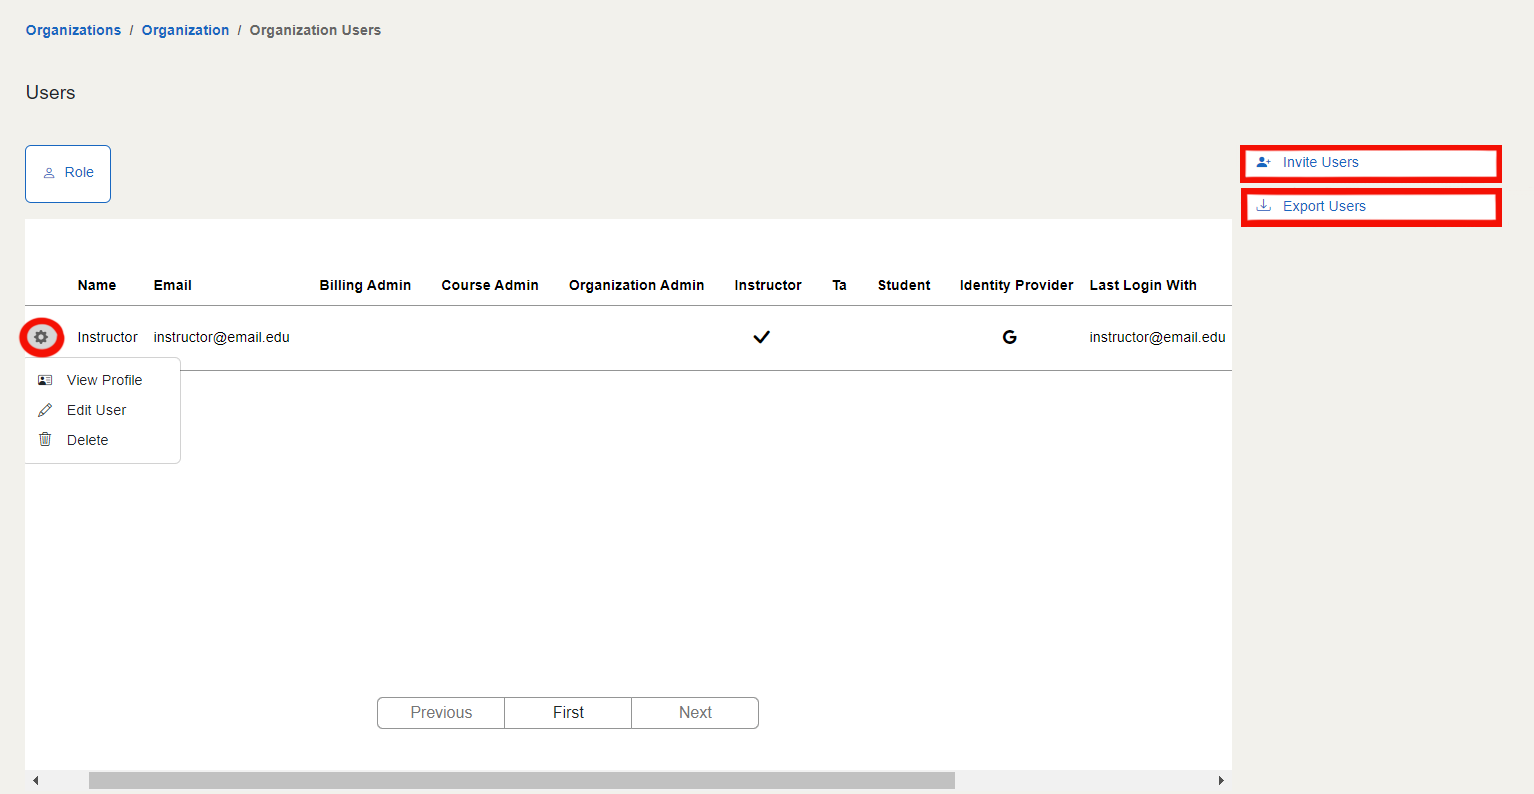Click the person icon in Role filter
Image resolution: width=1534 pixels, height=794 pixels.
click(x=49, y=173)
